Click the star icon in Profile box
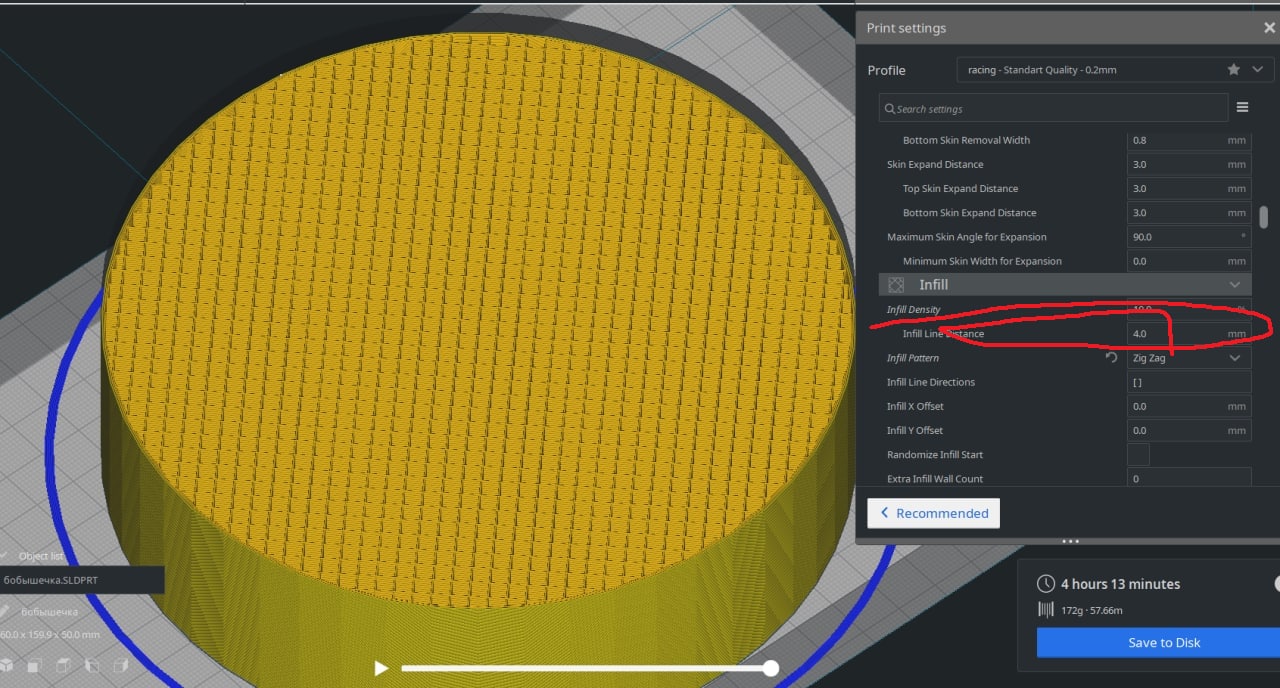This screenshot has height=688, width=1280. point(1233,70)
